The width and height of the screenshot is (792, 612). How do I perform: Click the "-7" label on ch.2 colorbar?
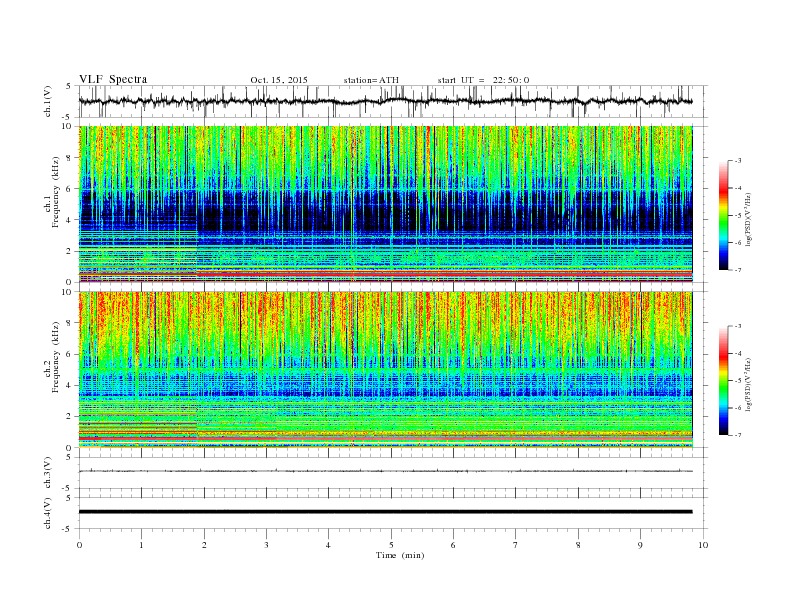738,435
